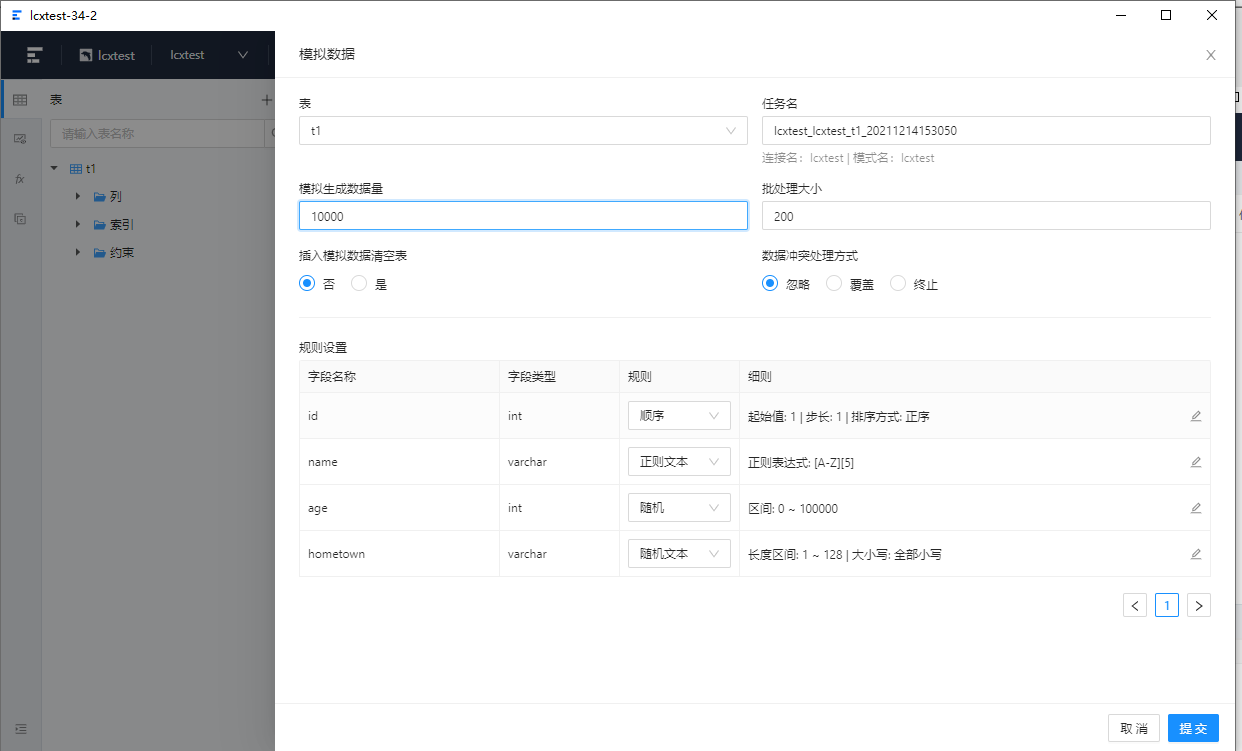The height and width of the screenshot is (751, 1242).
Task: Click the list icon at sidebar bottom
Action: pyautogui.click(x=20, y=728)
